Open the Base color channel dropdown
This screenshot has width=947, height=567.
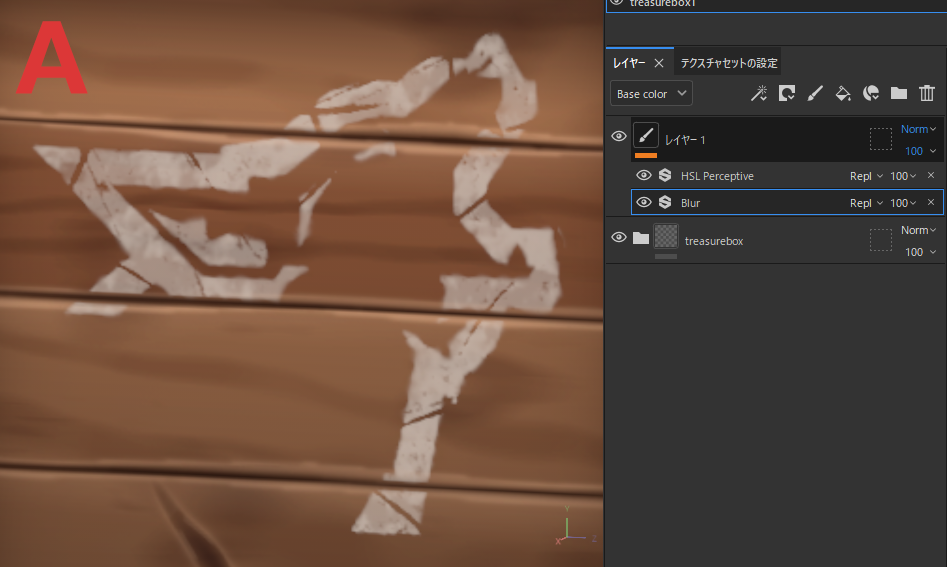pyautogui.click(x=651, y=94)
